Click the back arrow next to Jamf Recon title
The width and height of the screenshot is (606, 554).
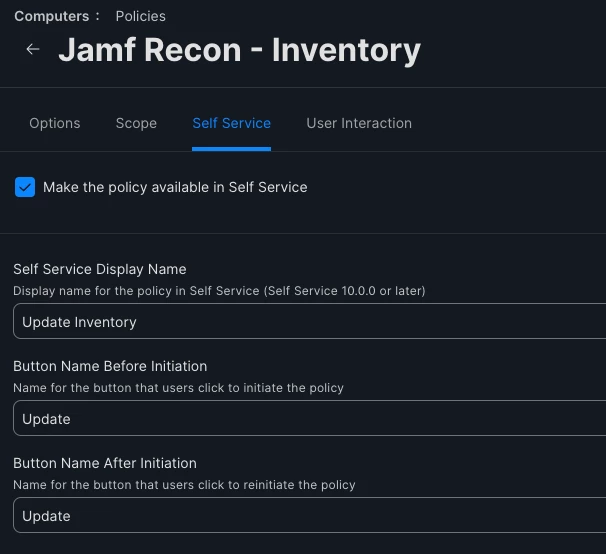coord(33,49)
